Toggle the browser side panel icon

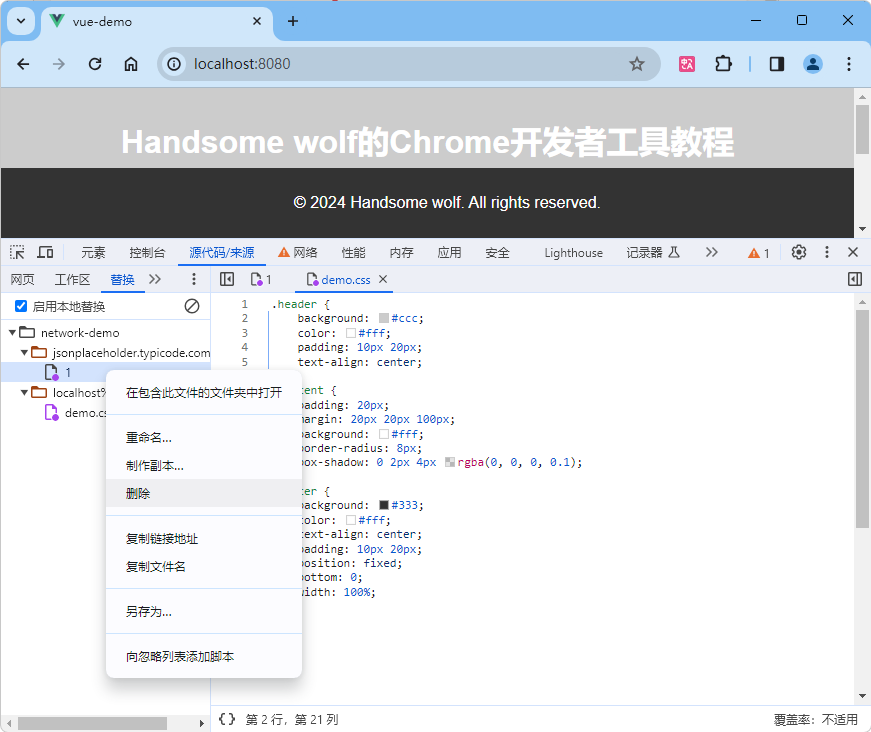(x=777, y=64)
